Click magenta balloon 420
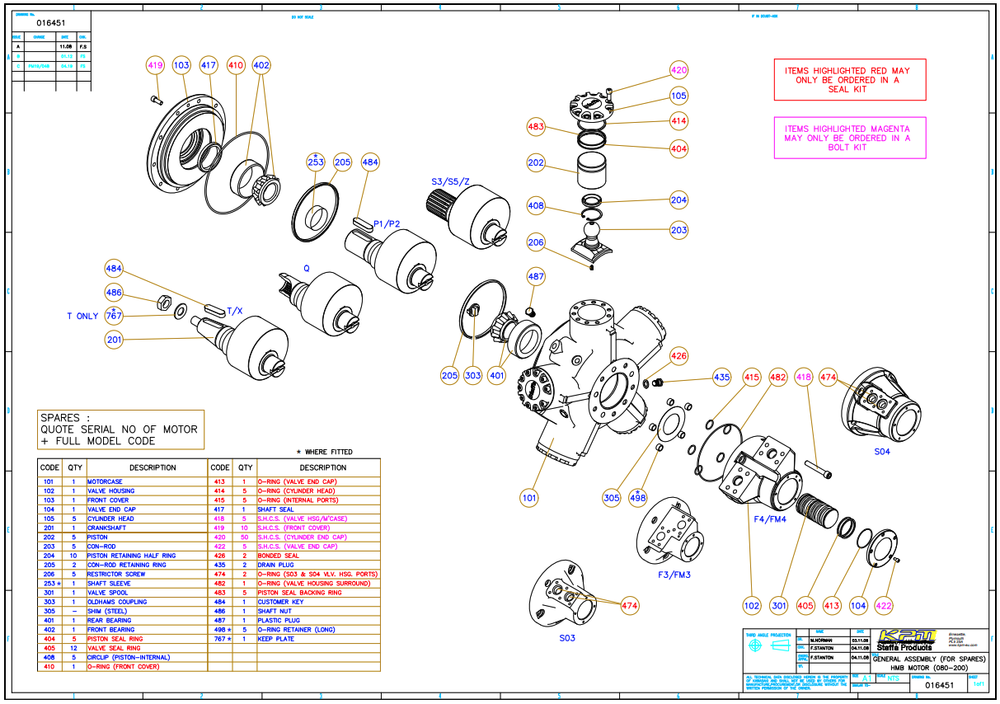The image size is (1000, 704). (x=679, y=70)
